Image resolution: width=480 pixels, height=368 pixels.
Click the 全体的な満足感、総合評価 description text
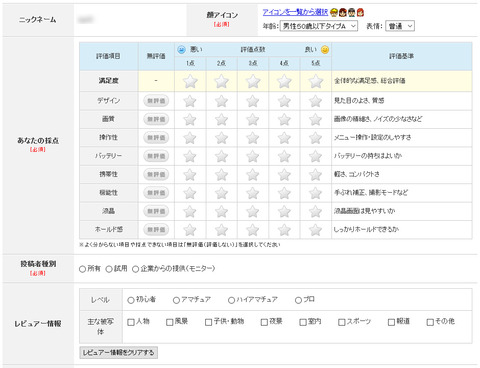pyautogui.click(x=370, y=81)
